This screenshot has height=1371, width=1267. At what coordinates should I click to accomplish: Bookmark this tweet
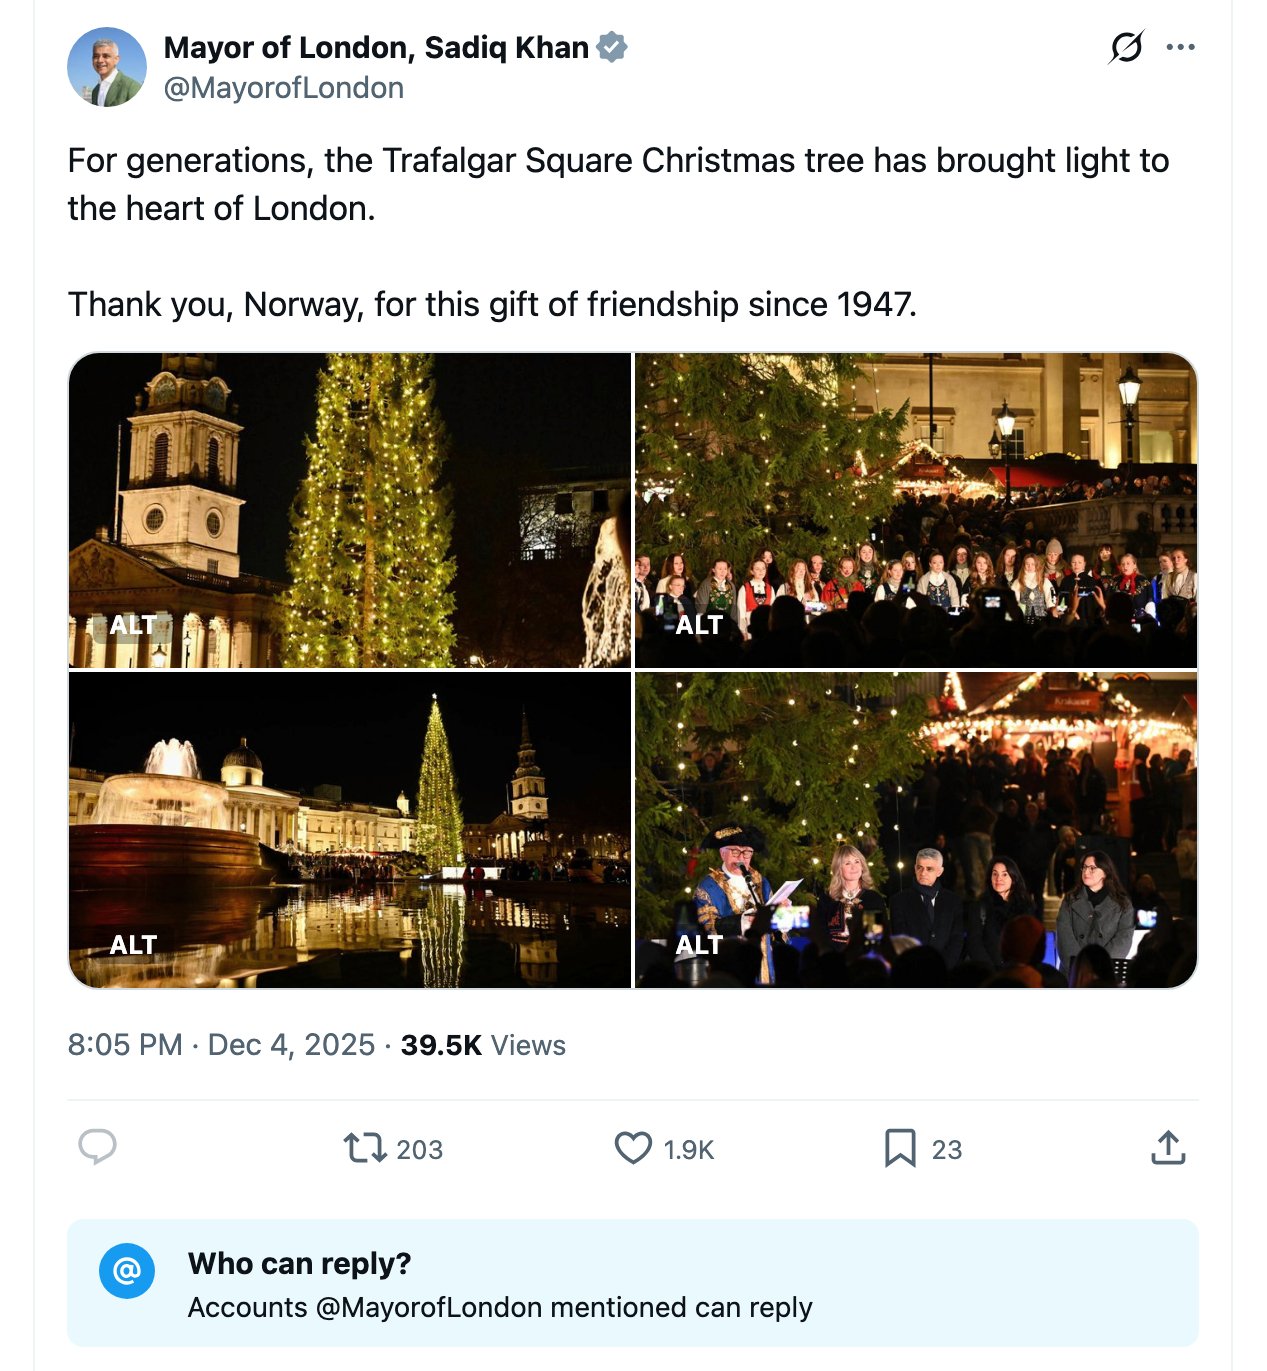pos(900,1148)
